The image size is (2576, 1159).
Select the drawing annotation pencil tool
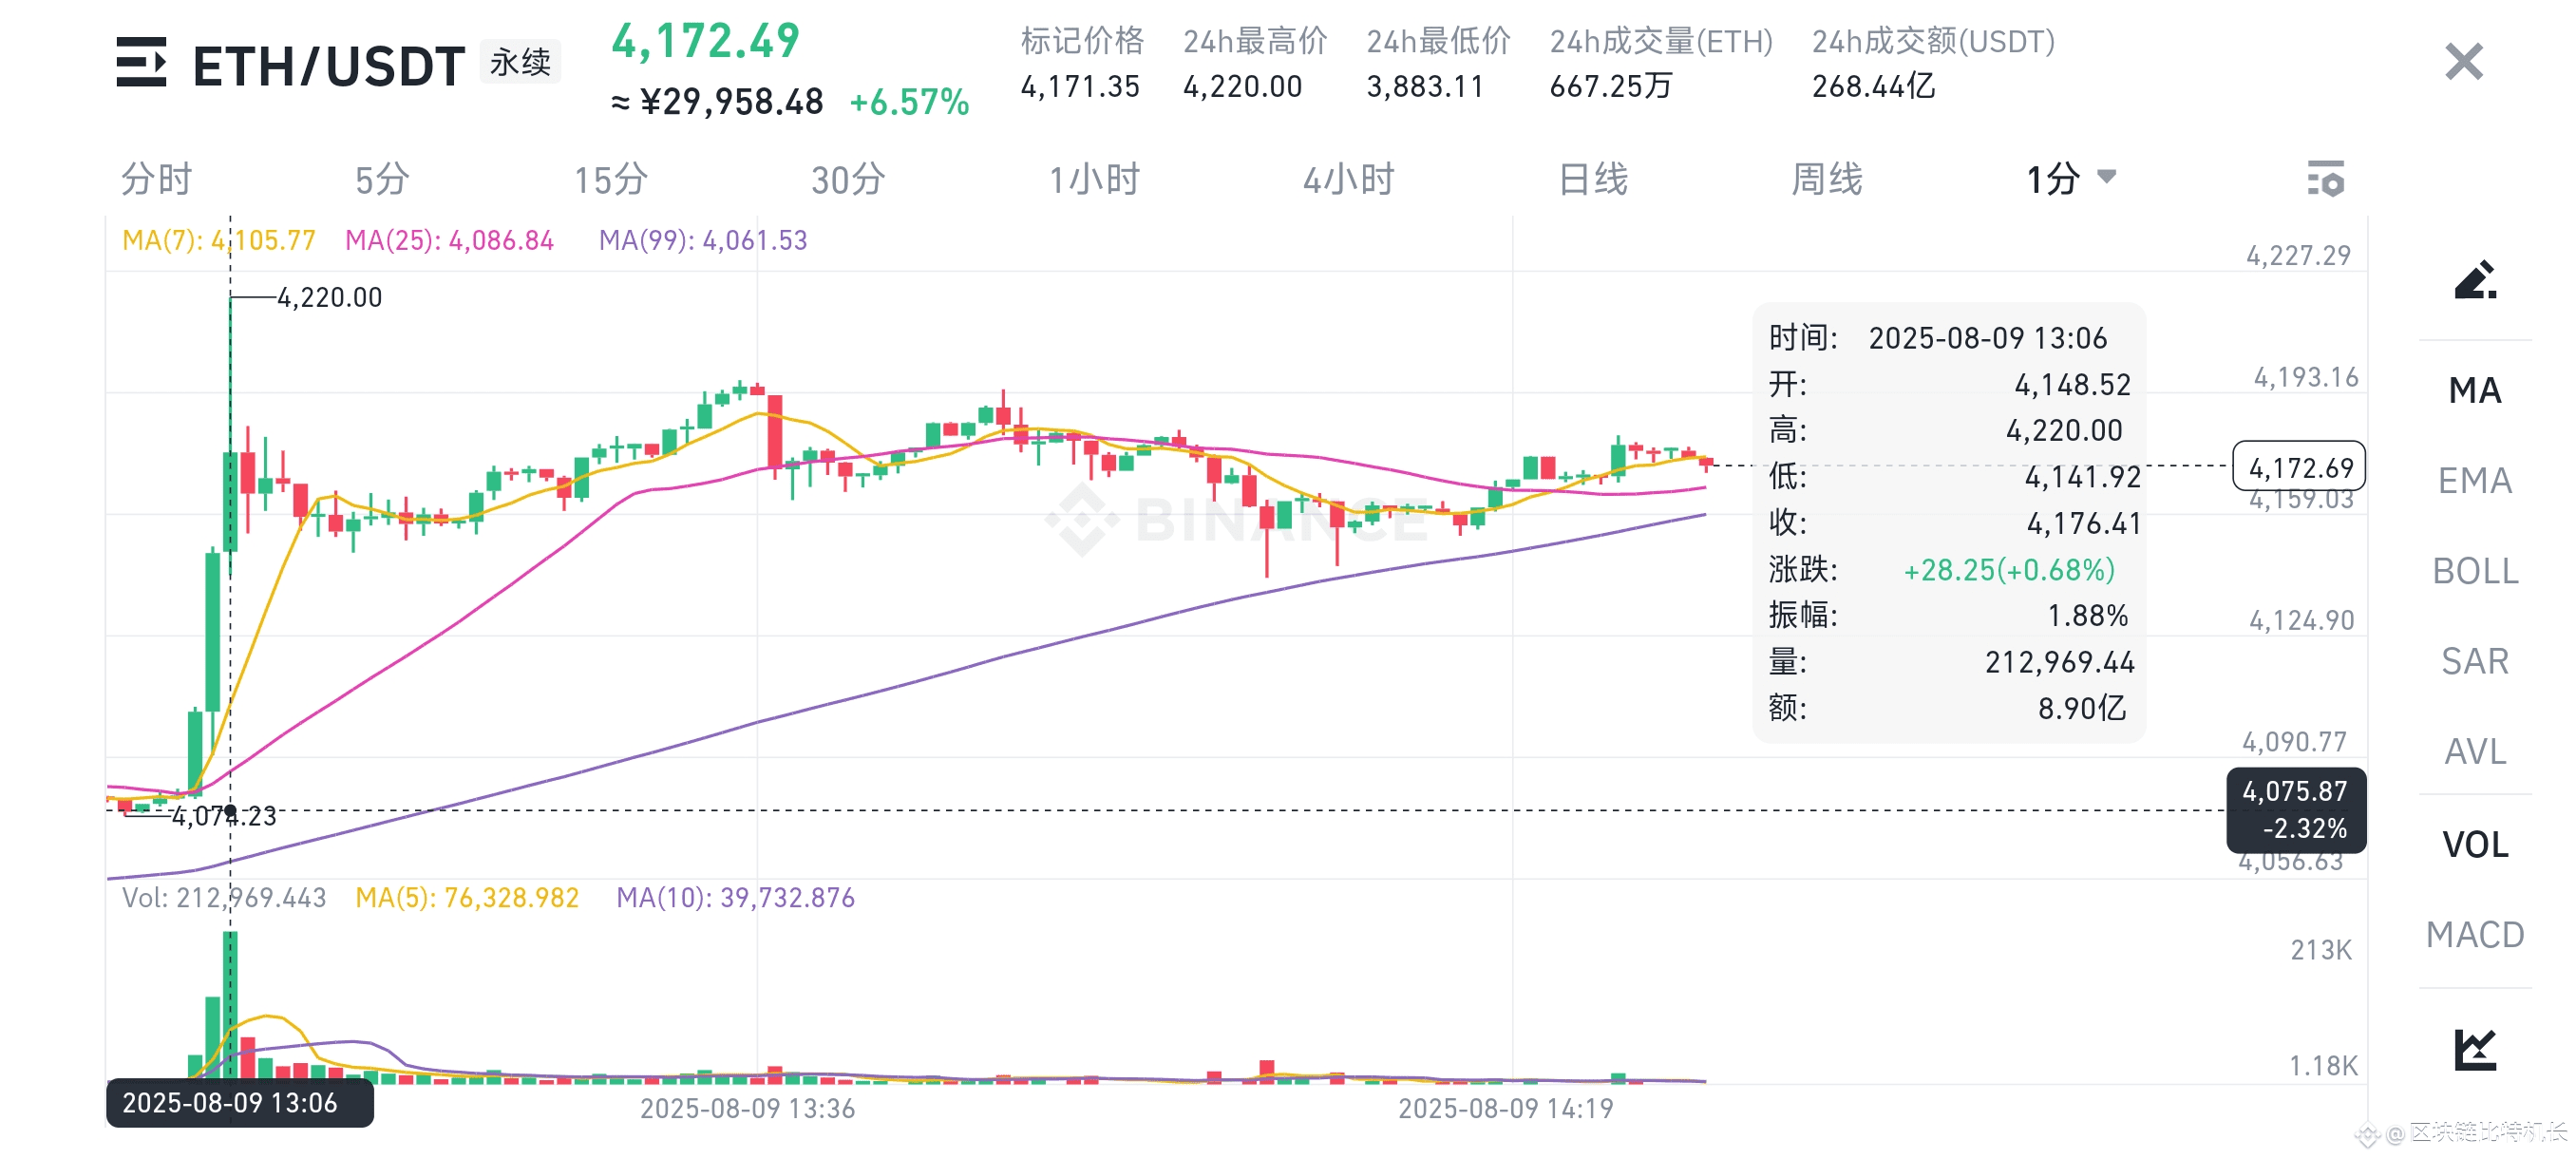[2475, 281]
